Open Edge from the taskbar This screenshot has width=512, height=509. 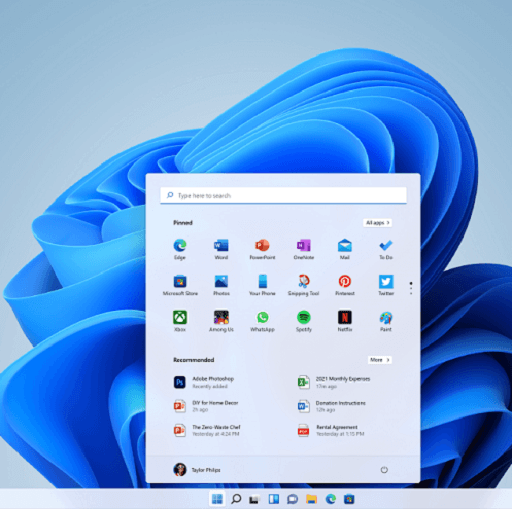pos(331,499)
